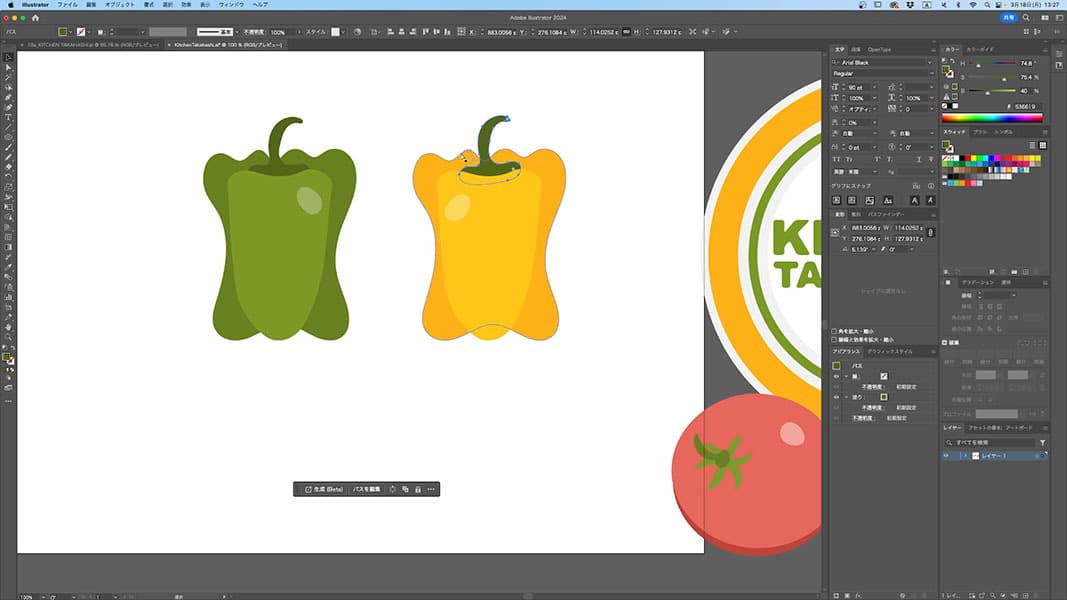1067x600 pixels.
Task: Click the パスを編集 button
Action: pos(366,489)
